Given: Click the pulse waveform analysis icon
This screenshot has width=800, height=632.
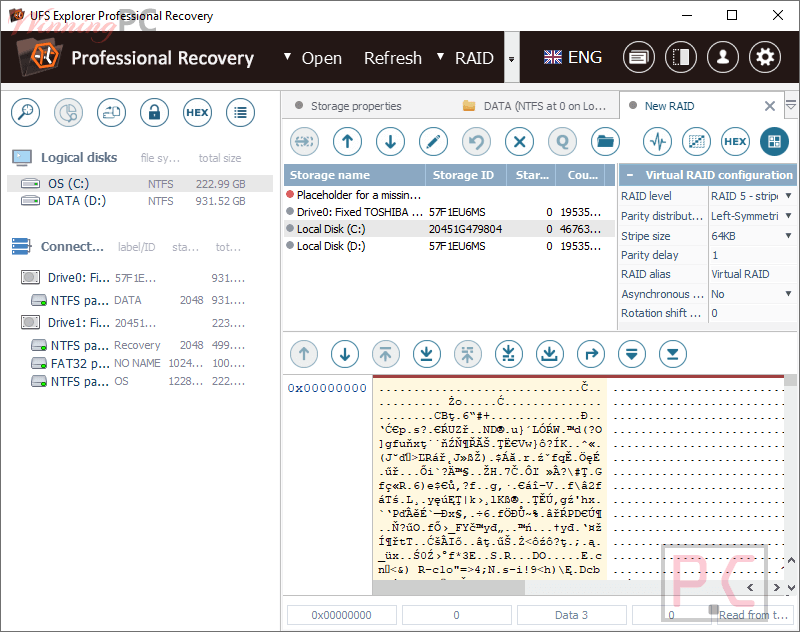Looking at the screenshot, I should point(658,141).
